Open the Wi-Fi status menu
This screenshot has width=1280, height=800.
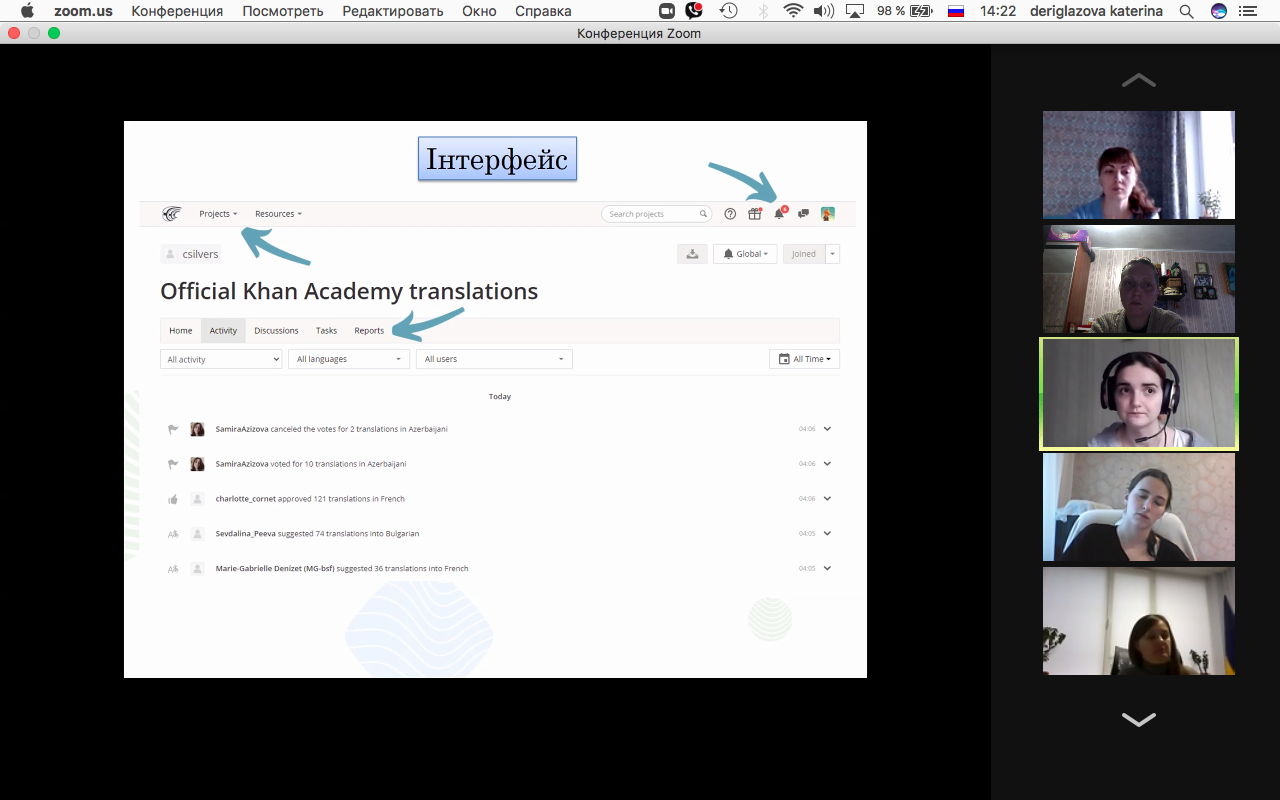[x=793, y=11]
